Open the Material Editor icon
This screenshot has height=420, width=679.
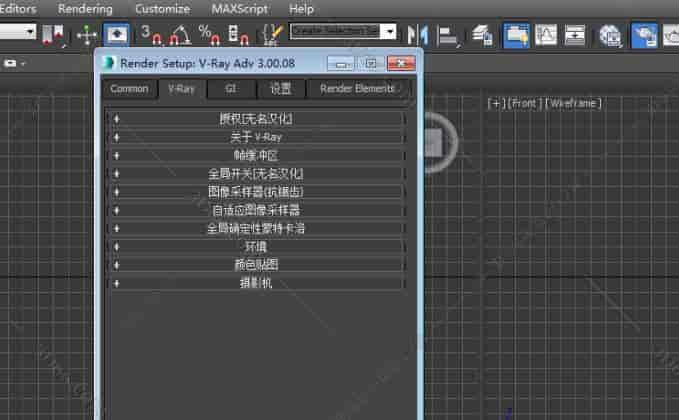610,34
